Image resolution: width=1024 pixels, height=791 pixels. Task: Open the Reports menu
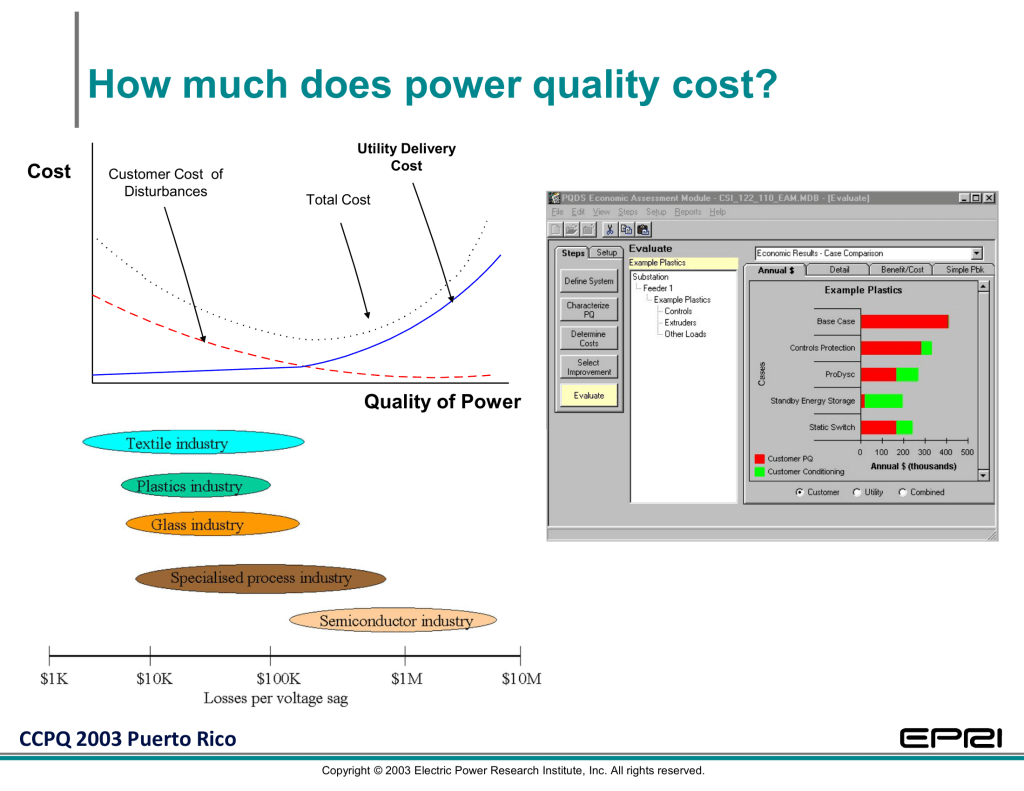(x=687, y=212)
